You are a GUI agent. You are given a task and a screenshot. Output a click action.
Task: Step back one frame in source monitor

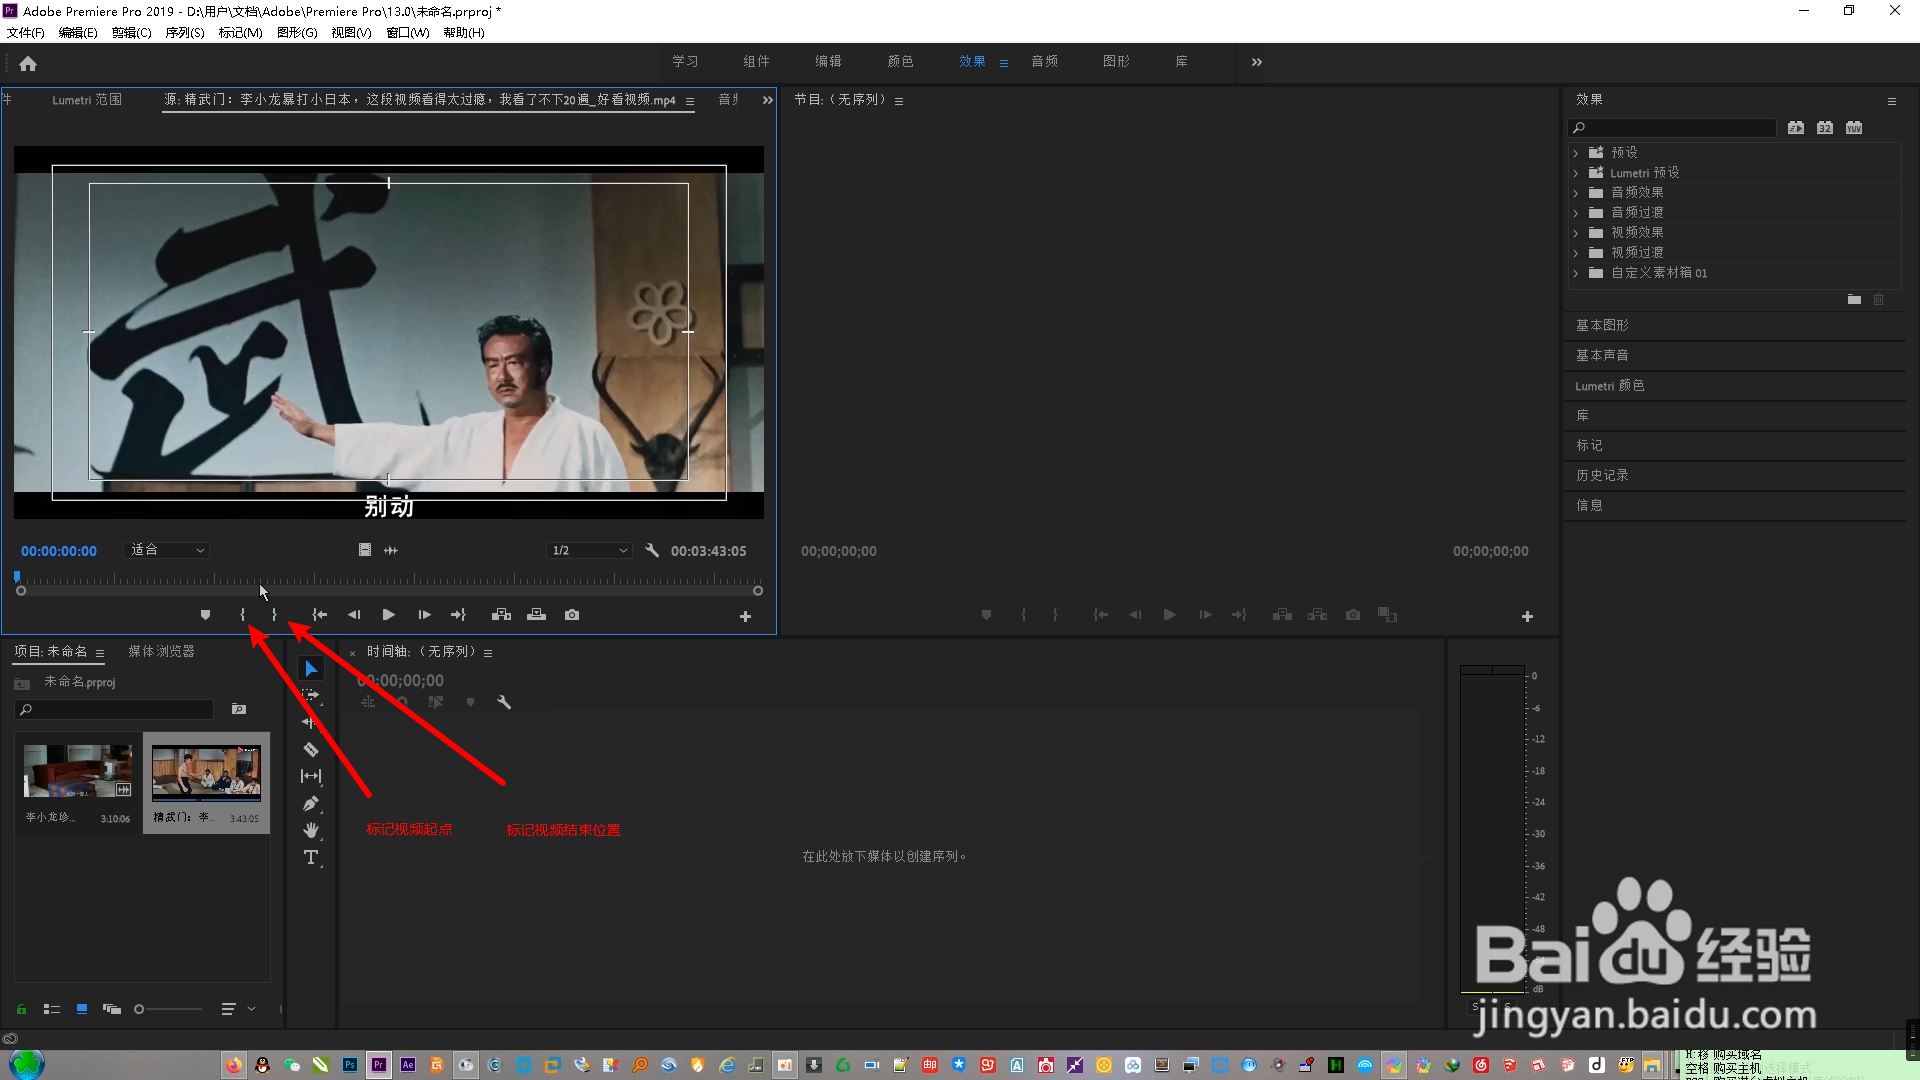tap(354, 615)
